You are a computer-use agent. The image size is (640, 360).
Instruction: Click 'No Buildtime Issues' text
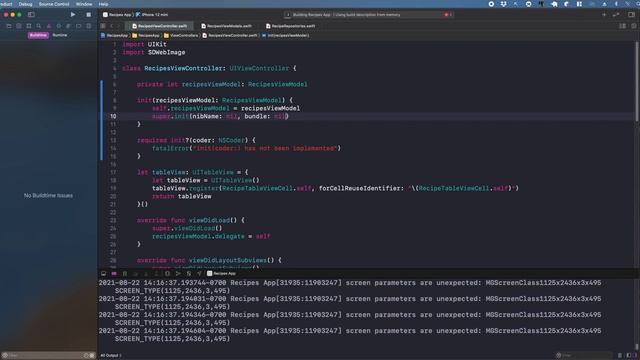pyautogui.click(x=48, y=196)
